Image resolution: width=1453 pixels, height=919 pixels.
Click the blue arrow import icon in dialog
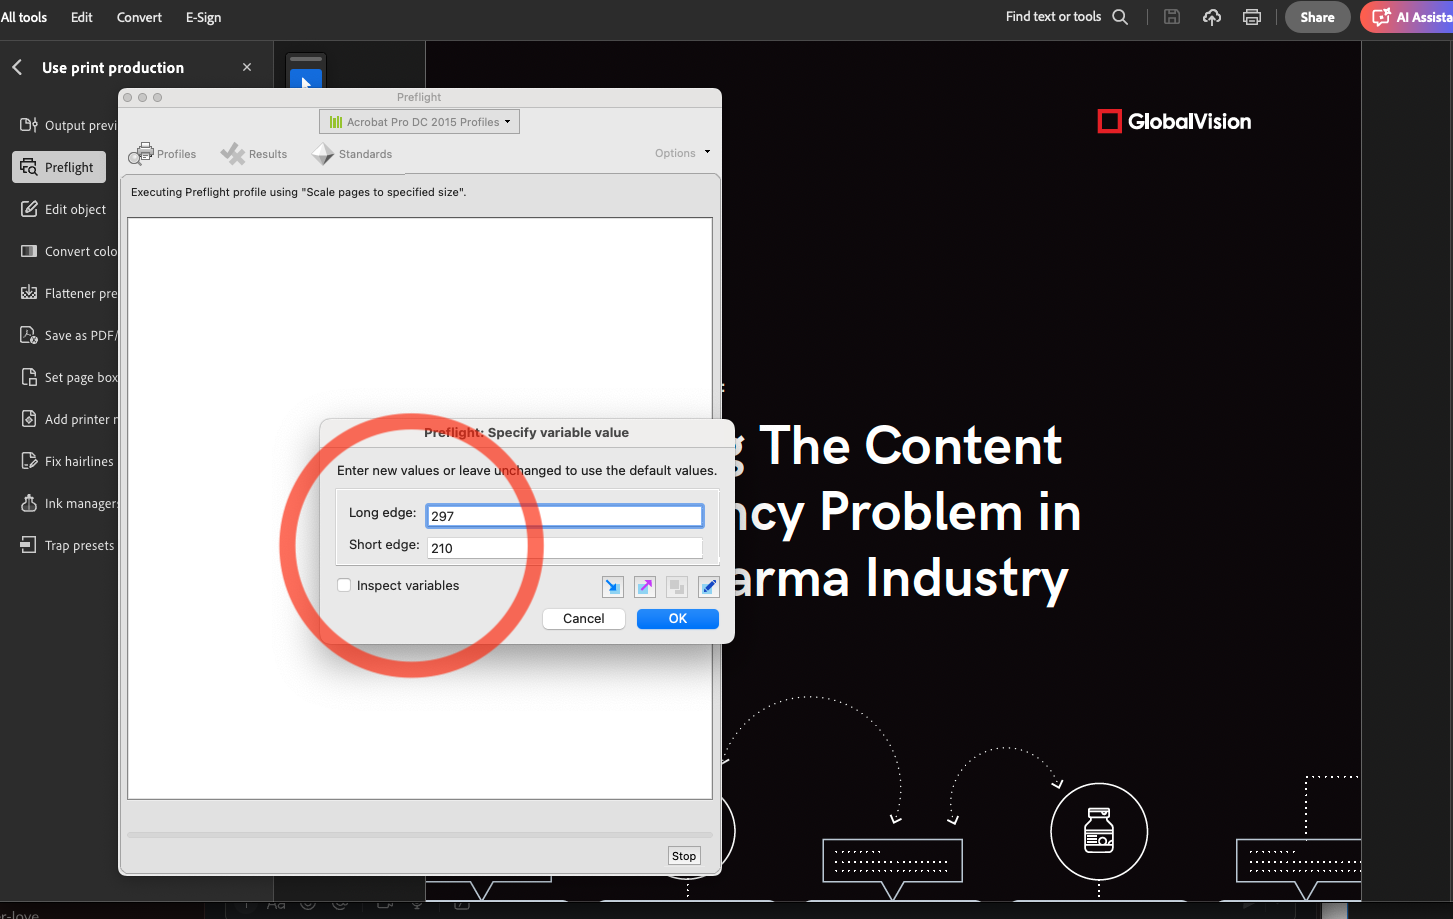(x=613, y=586)
